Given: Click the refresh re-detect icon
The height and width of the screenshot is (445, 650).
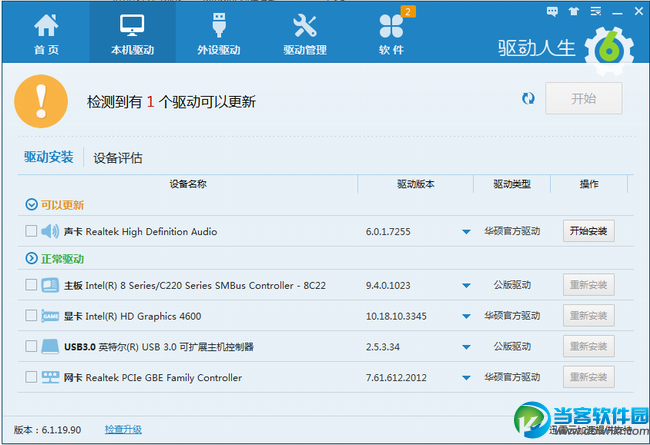Looking at the screenshot, I should click(528, 99).
